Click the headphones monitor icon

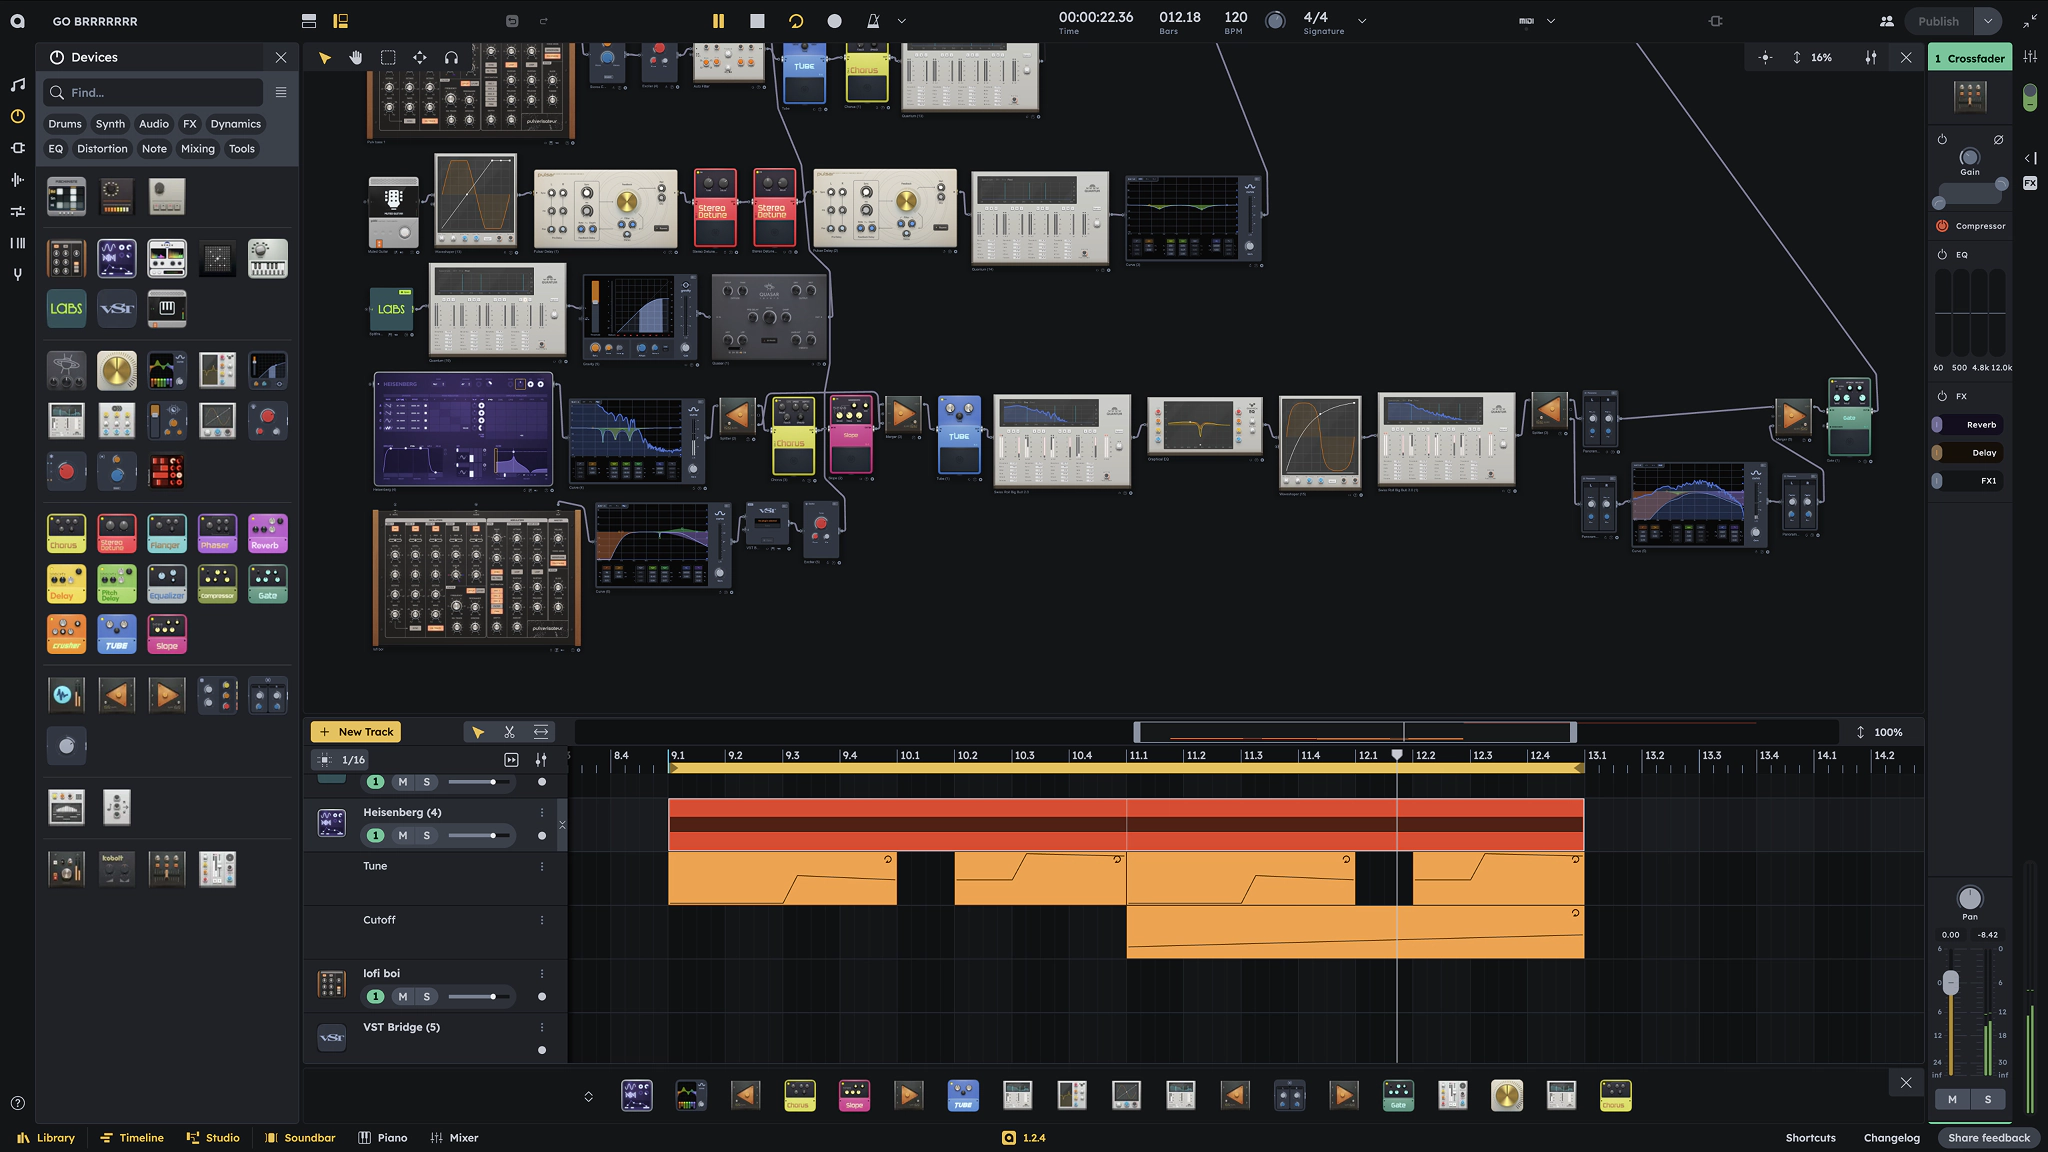(x=452, y=58)
